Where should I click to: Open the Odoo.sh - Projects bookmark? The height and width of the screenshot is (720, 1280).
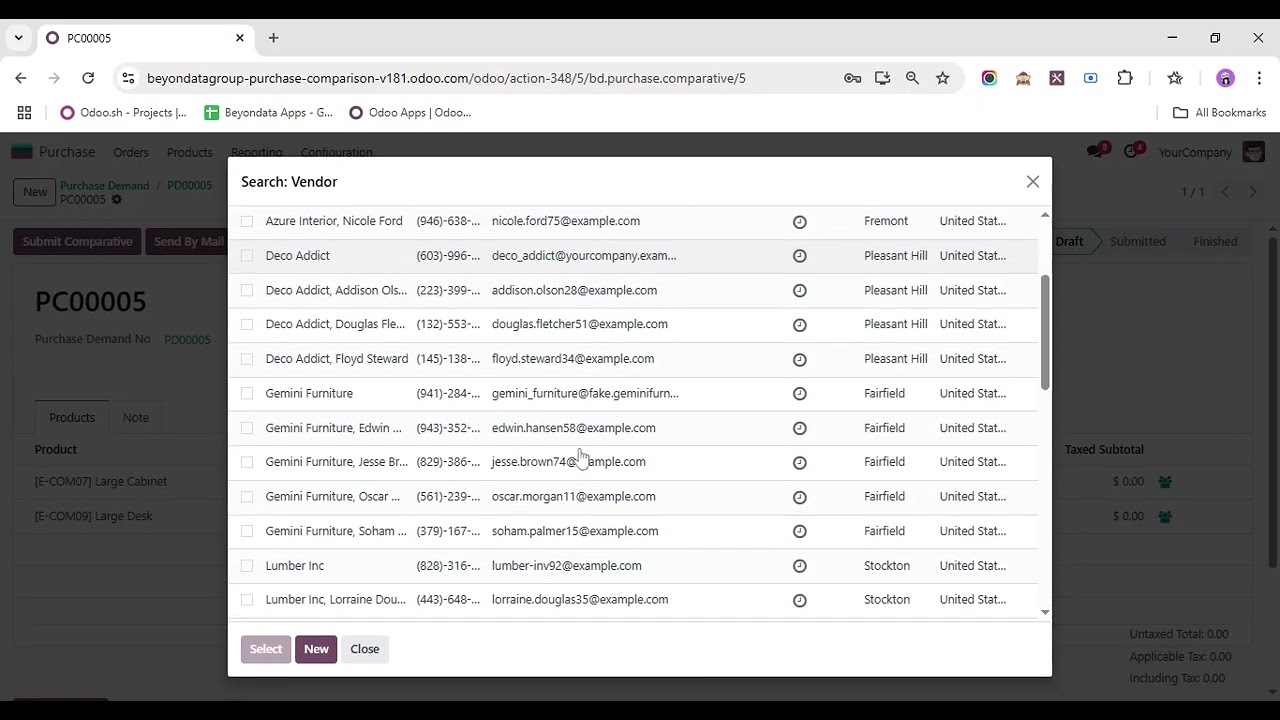124,113
